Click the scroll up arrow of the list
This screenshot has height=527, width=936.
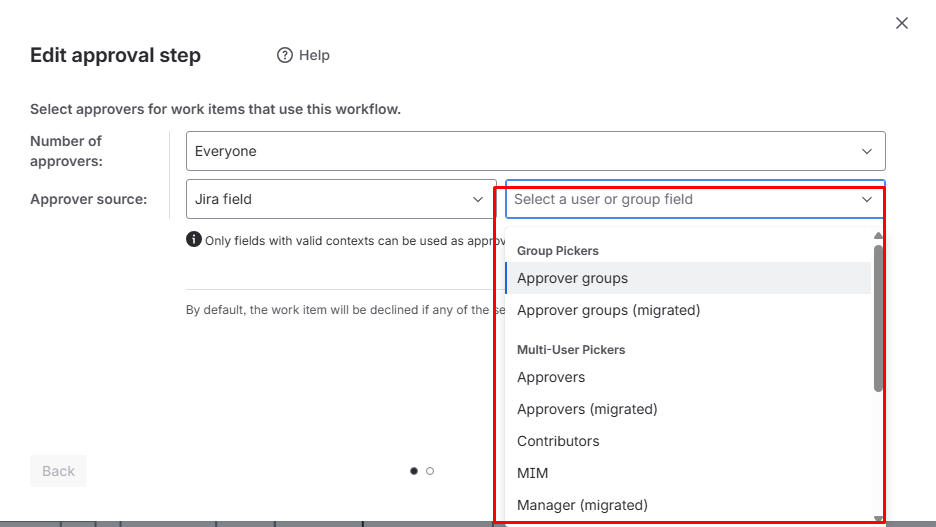point(878,236)
